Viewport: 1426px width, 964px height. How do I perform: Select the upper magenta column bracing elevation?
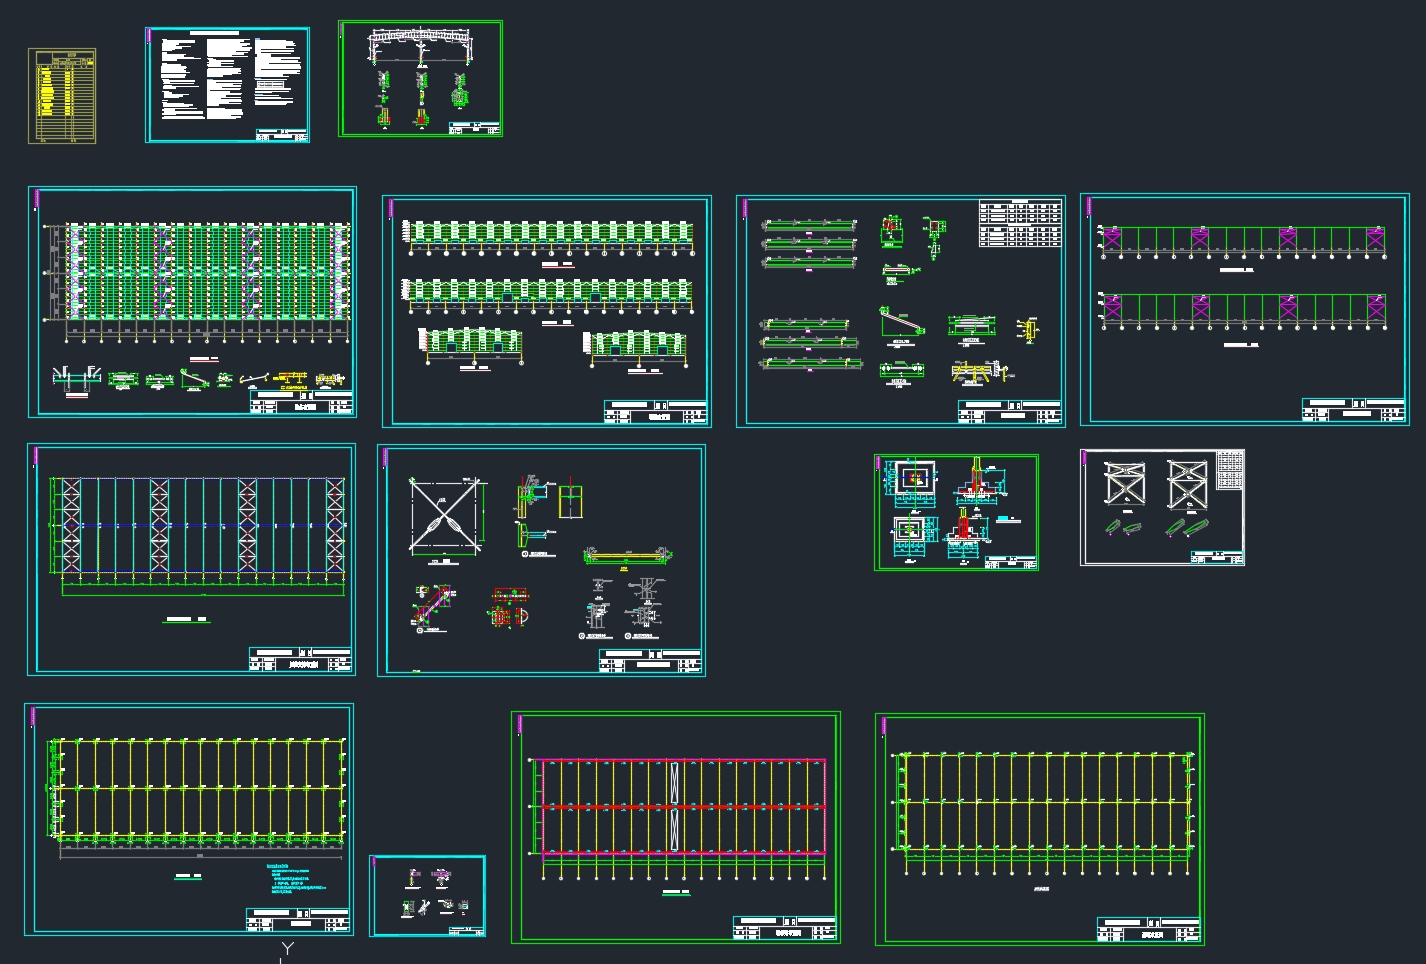coord(1243,240)
